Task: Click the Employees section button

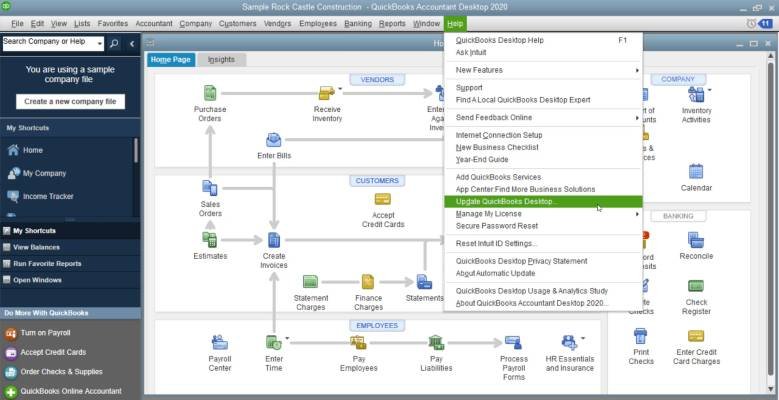Action: (377, 325)
